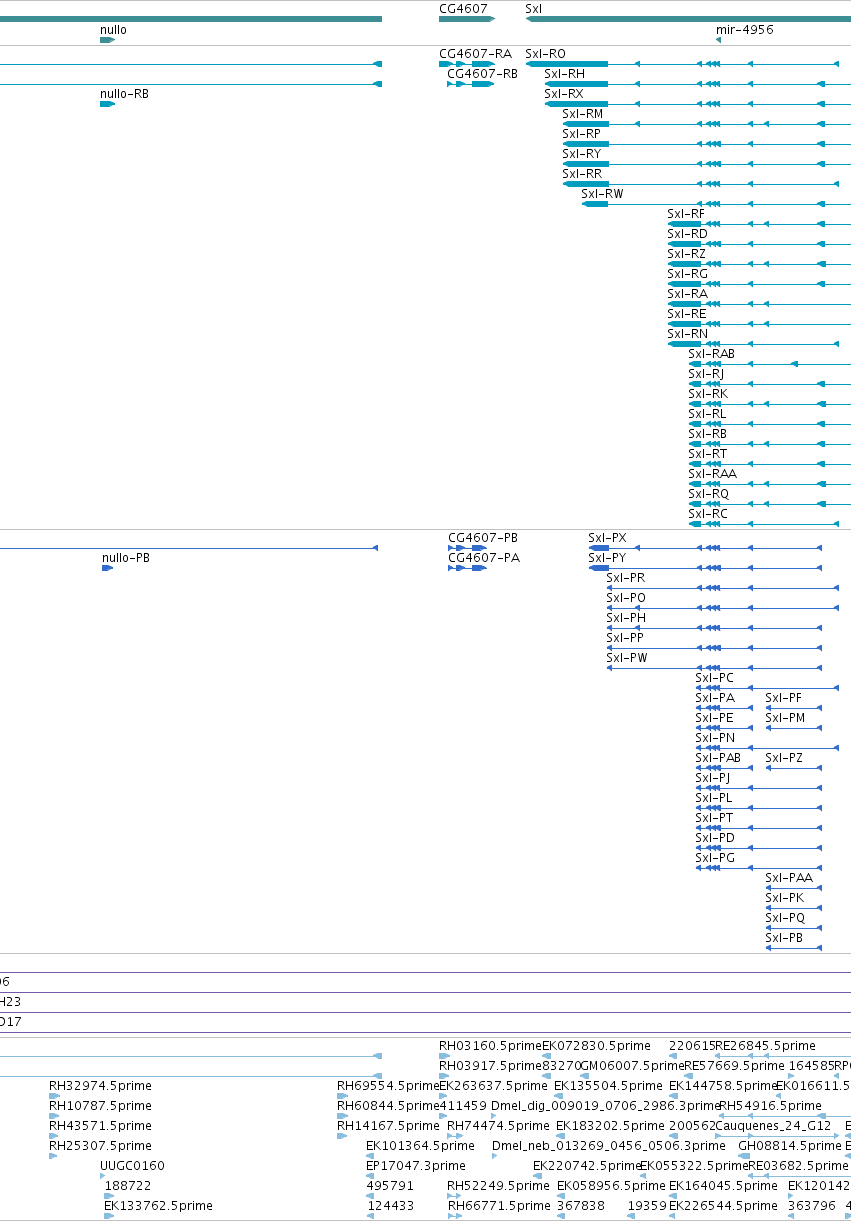Select the CG4607-RB transcript label
The height and width of the screenshot is (1221, 851).
click(482, 74)
